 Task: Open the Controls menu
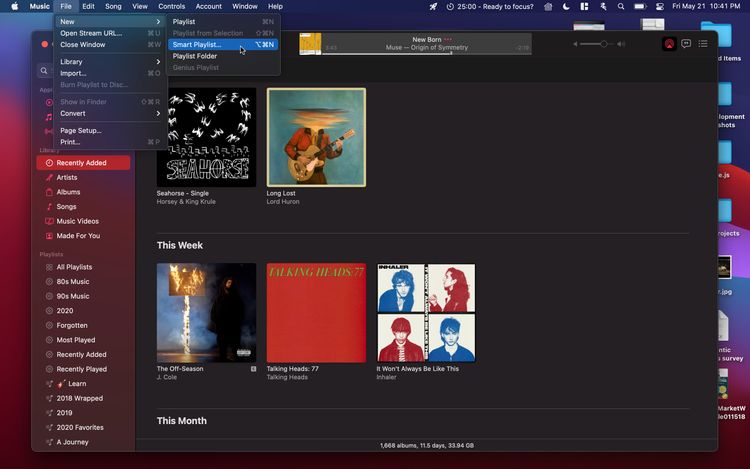pyautogui.click(x=172, y=6)
